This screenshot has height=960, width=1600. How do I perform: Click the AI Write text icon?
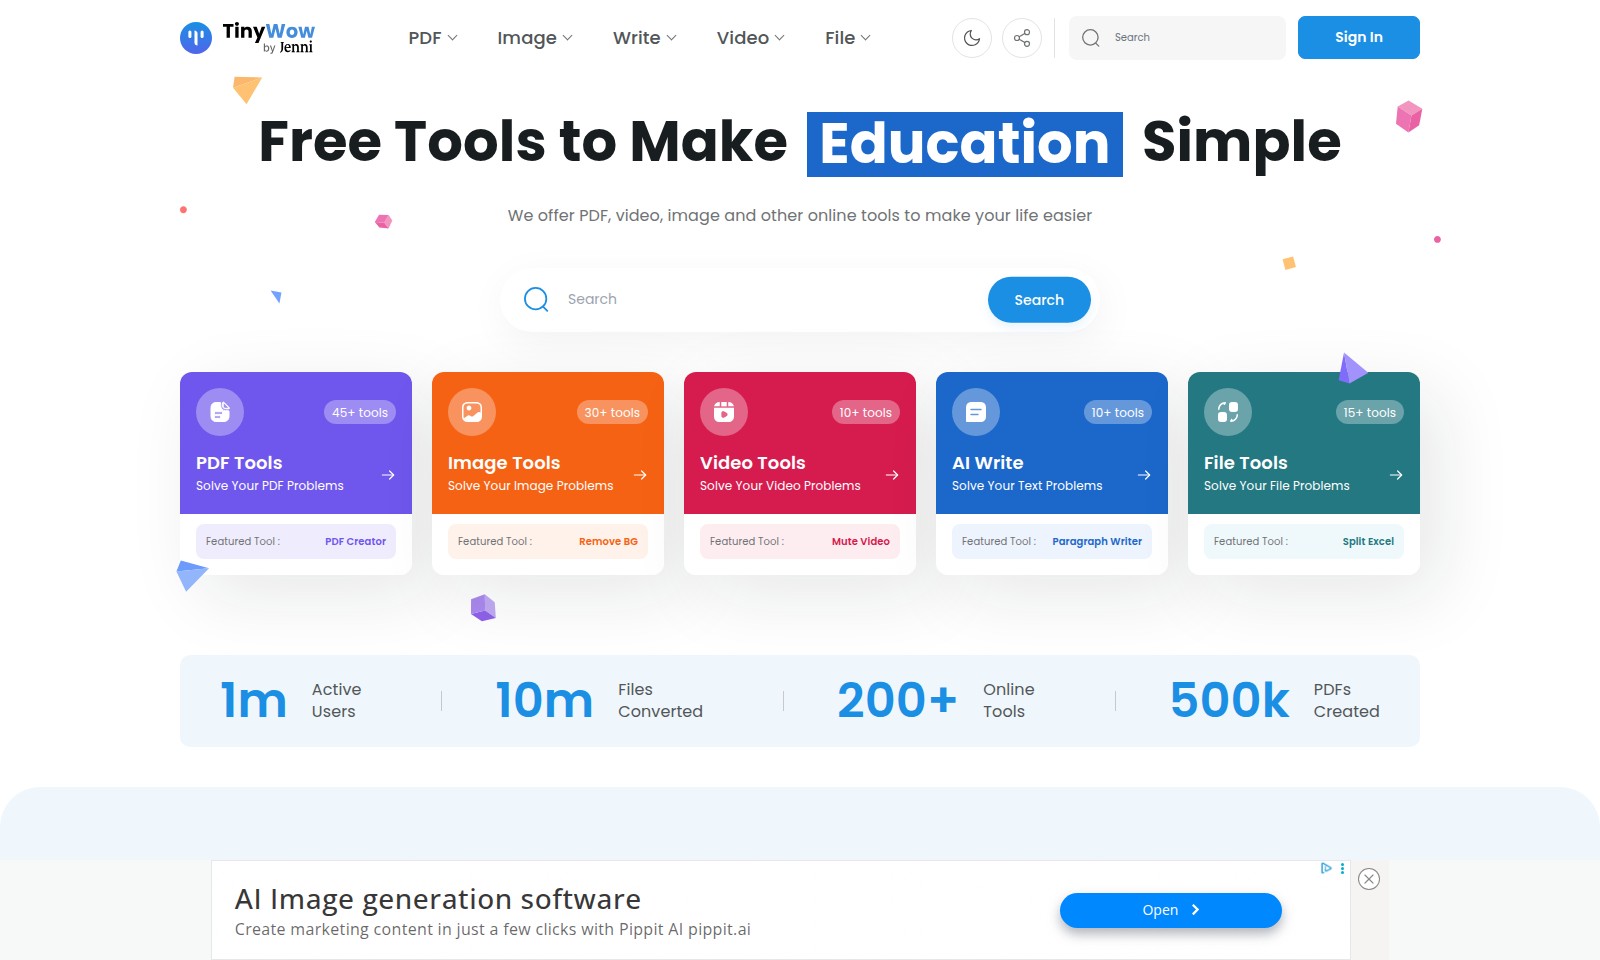pos(976,412)
